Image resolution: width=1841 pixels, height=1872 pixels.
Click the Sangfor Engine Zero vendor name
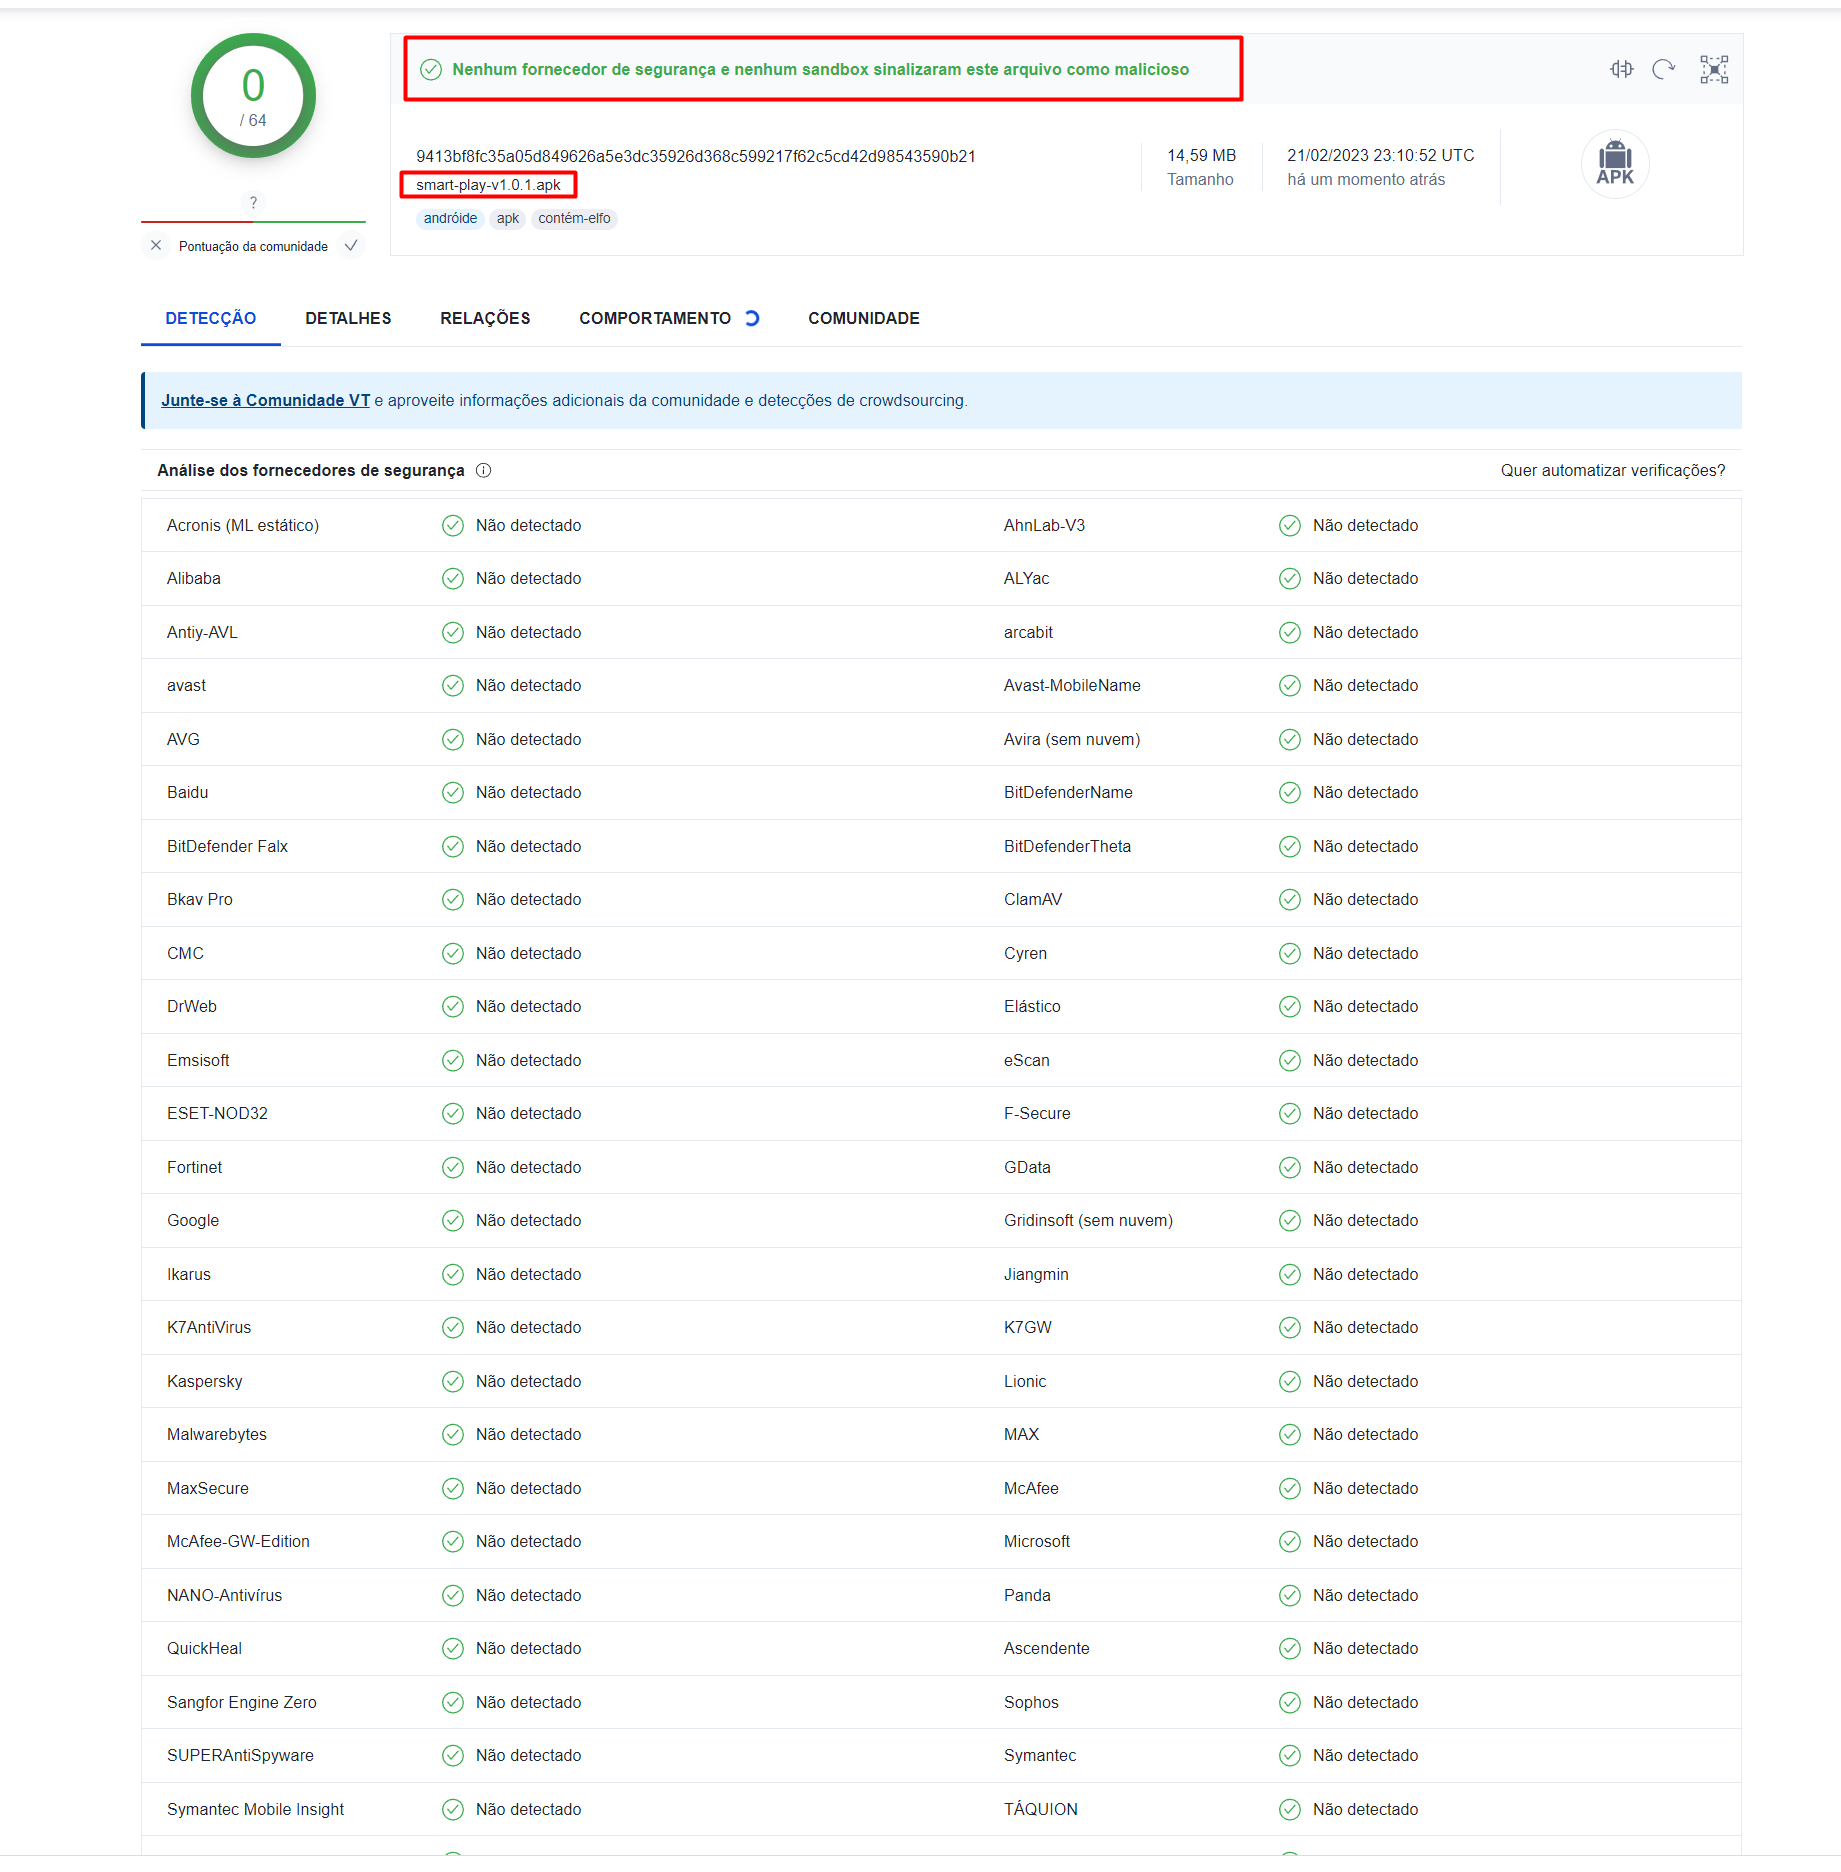[x=242, y=1702]
